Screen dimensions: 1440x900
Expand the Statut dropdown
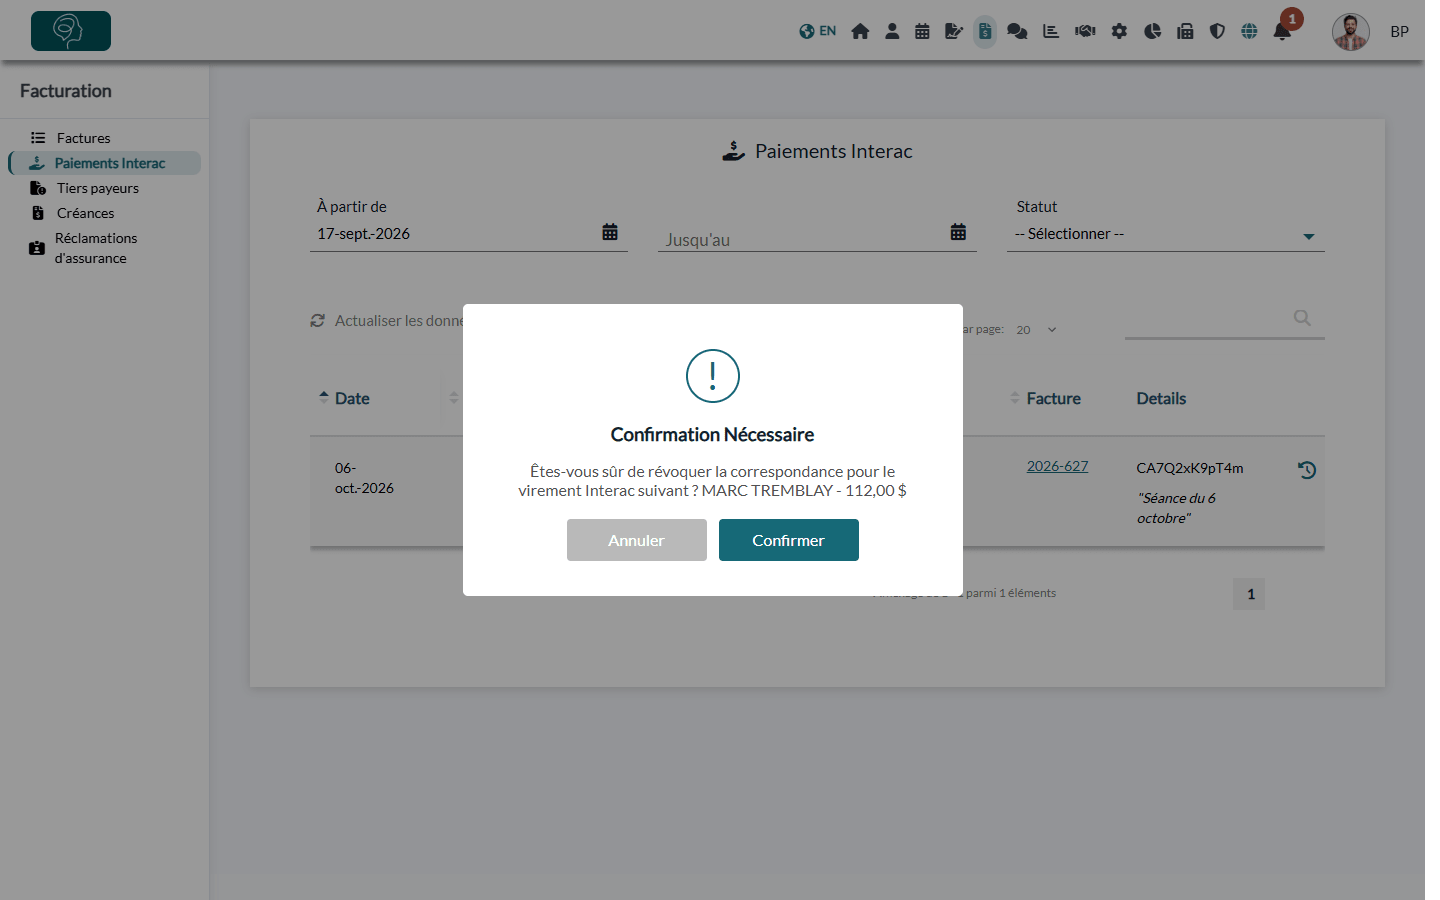1165,234
